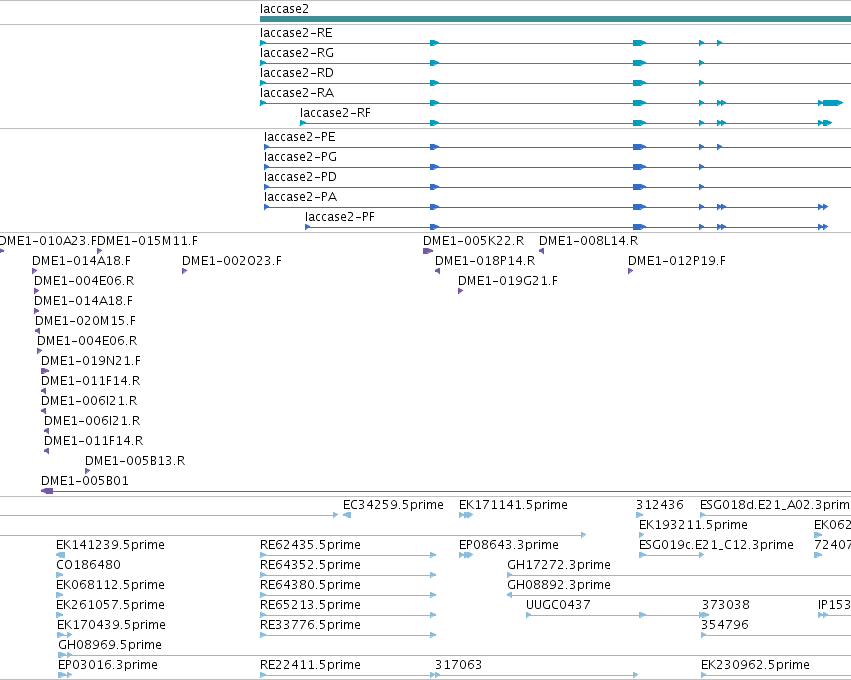851x680 pixels.
Task: Open EST 312436
Action: (x=659, y=505)
